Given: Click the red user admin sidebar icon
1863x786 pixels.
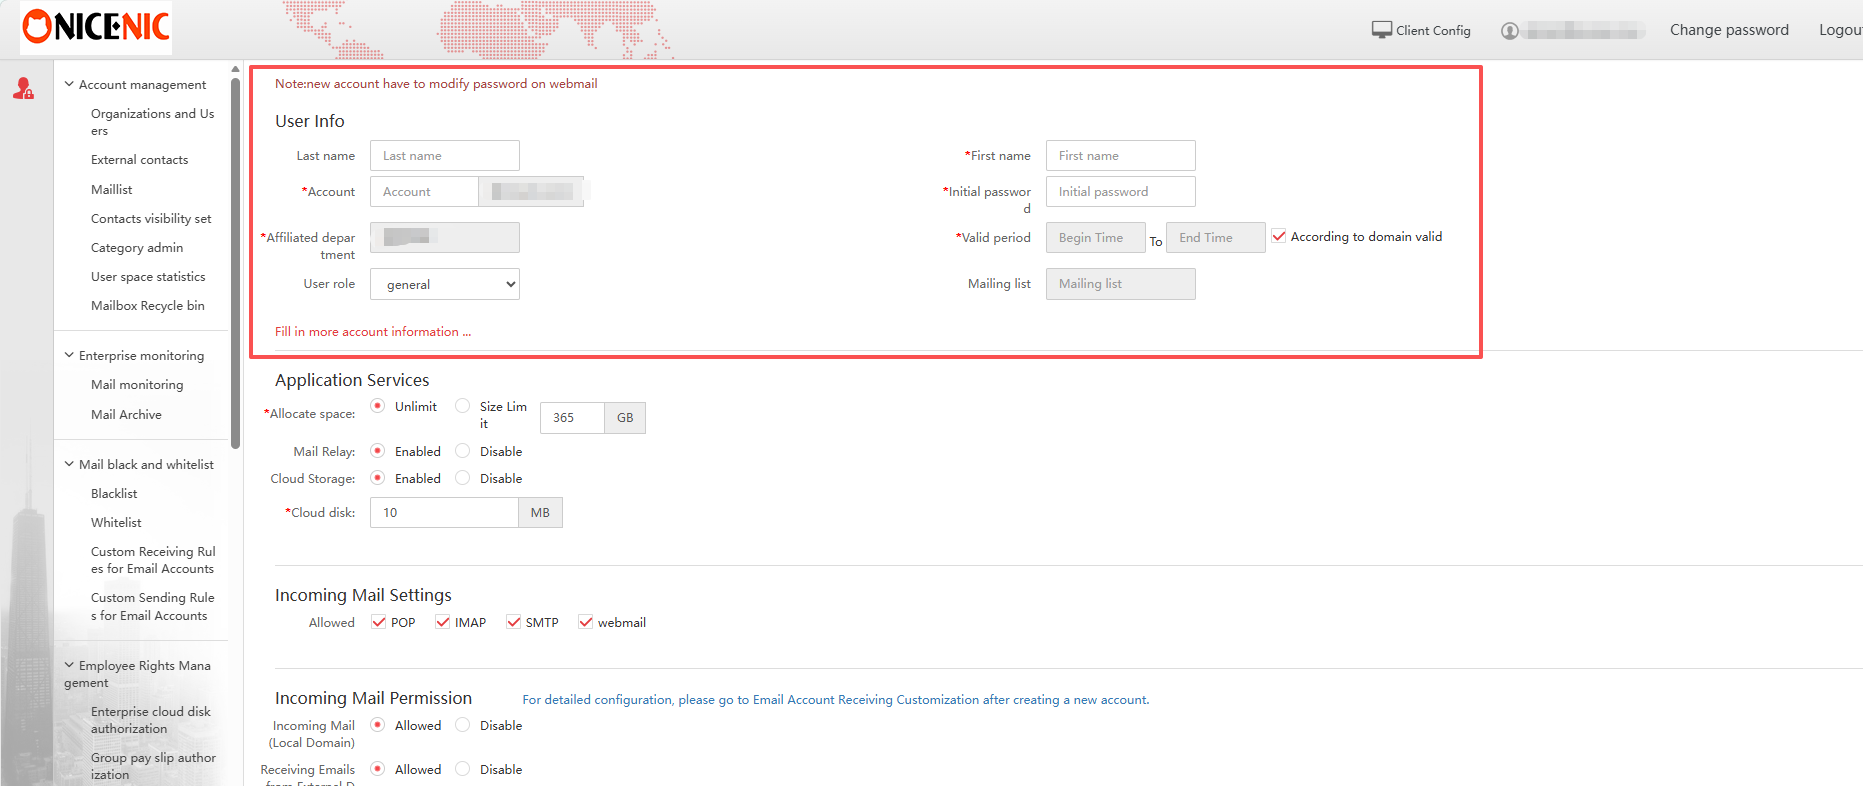Looking at the screenshot, I should pos(23,89).
